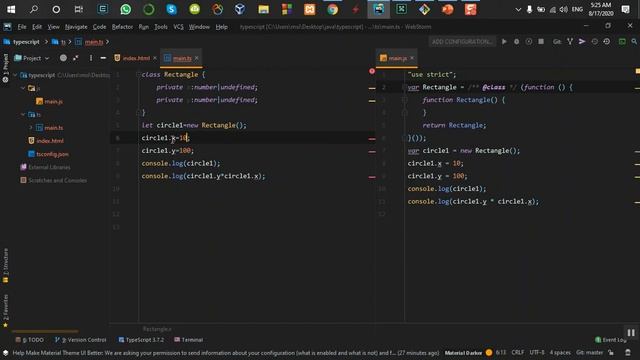Screen dimensions: 640x360
Task: Collapse the typescript root folder
Action: click(16, 75)
